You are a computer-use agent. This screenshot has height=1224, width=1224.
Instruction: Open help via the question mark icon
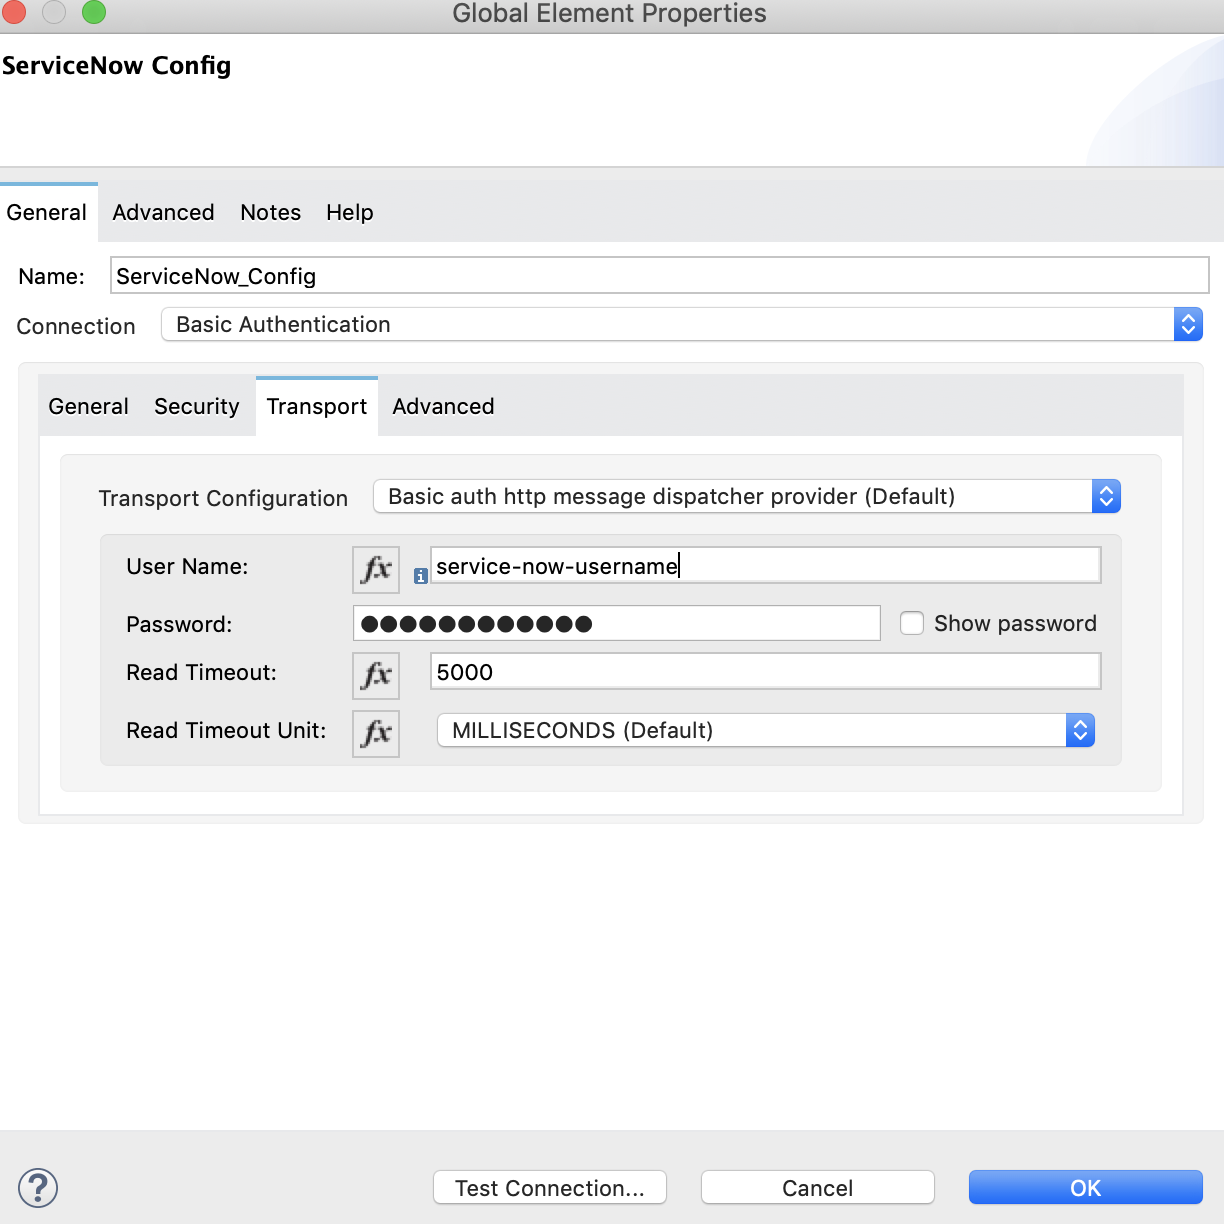coord(38,1188)
